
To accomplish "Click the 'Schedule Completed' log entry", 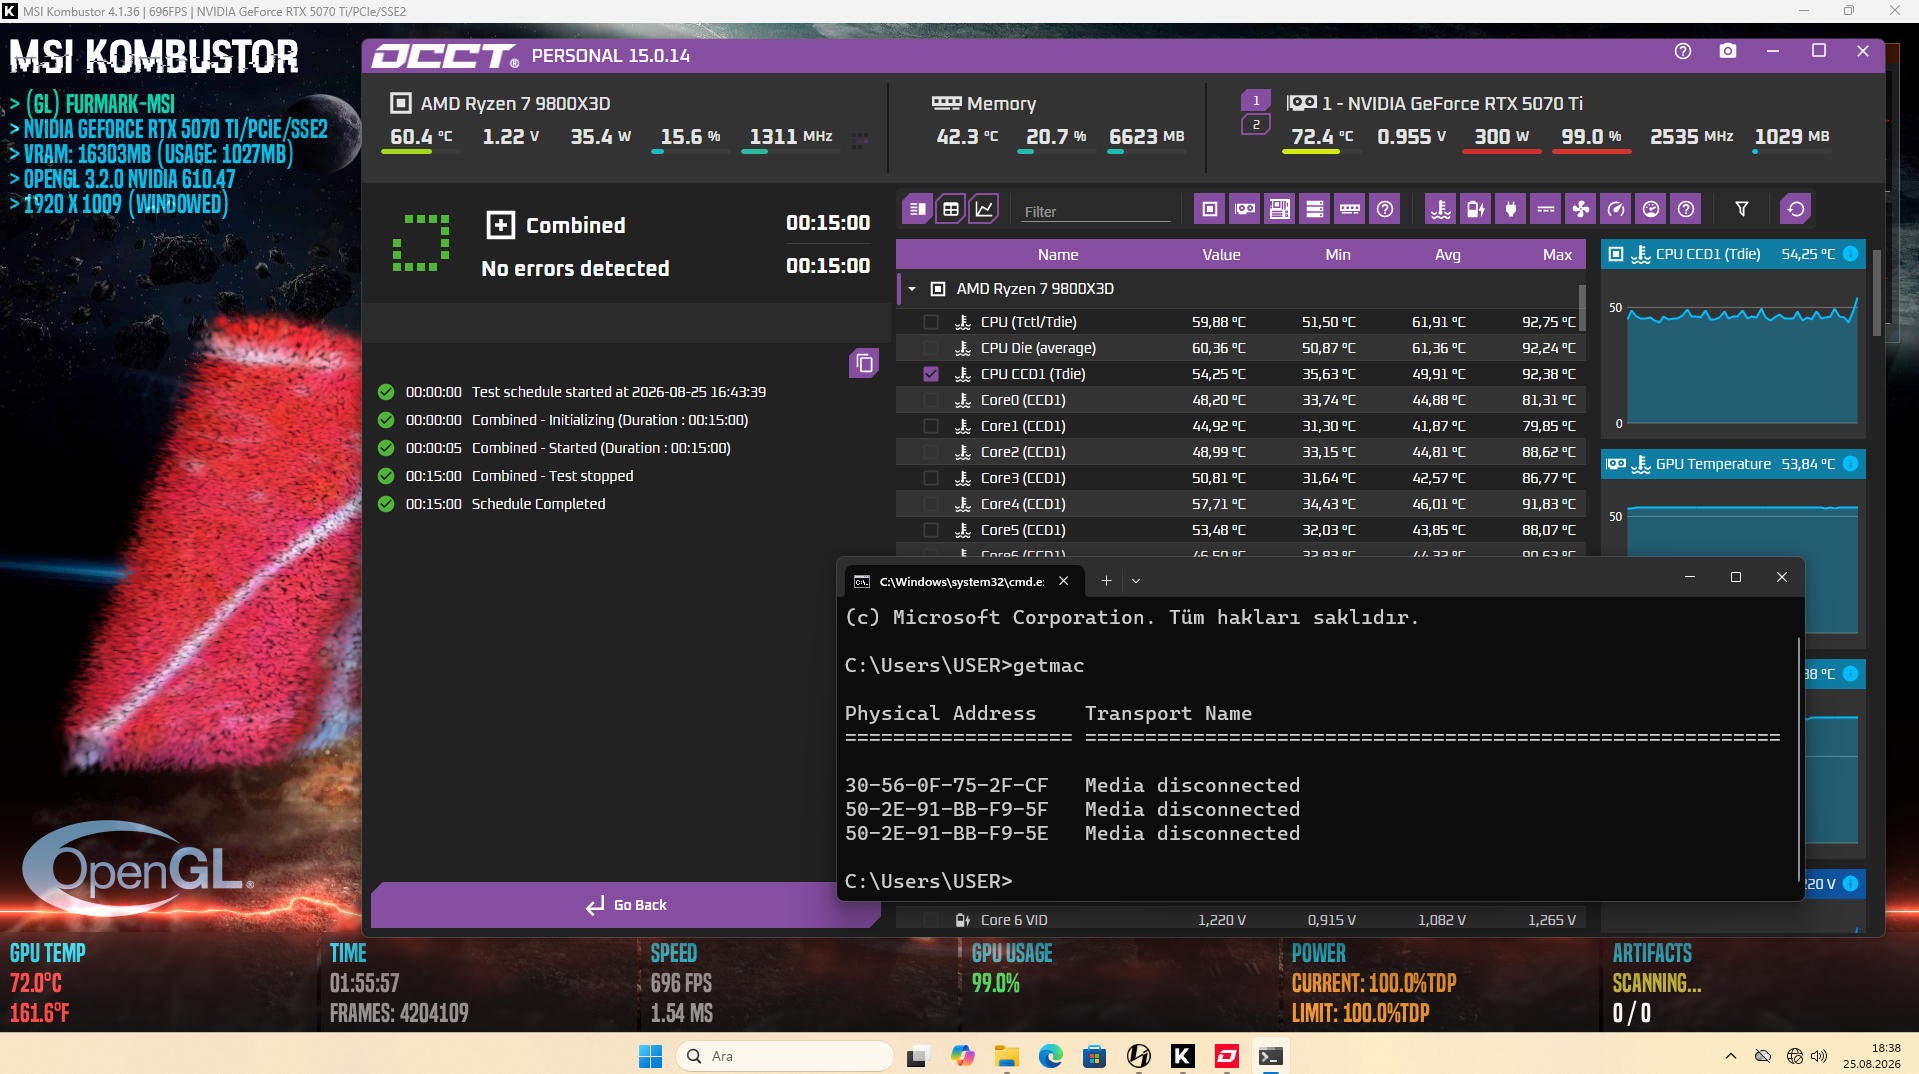I will 538,504.
